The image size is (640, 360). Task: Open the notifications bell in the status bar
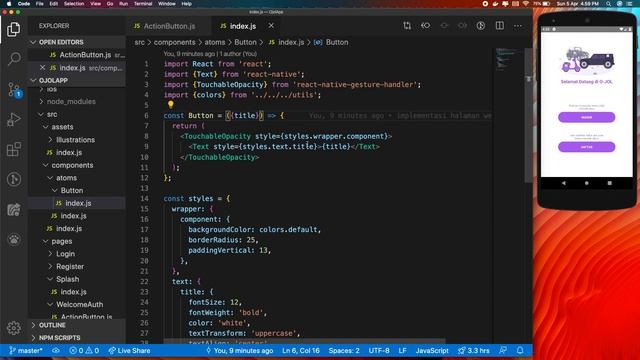(520, 351)
